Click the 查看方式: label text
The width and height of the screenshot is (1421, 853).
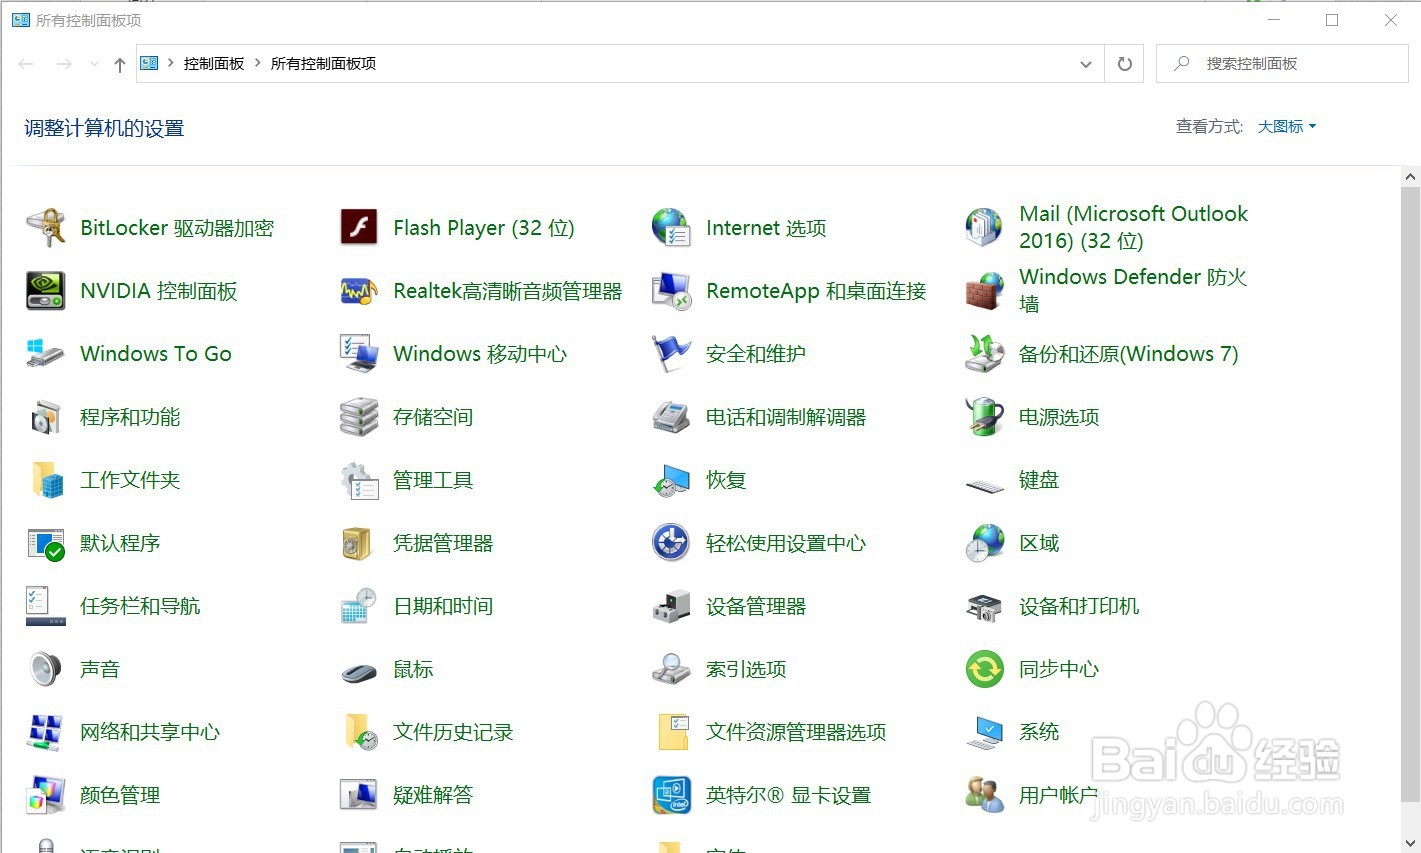point(1209,127)
